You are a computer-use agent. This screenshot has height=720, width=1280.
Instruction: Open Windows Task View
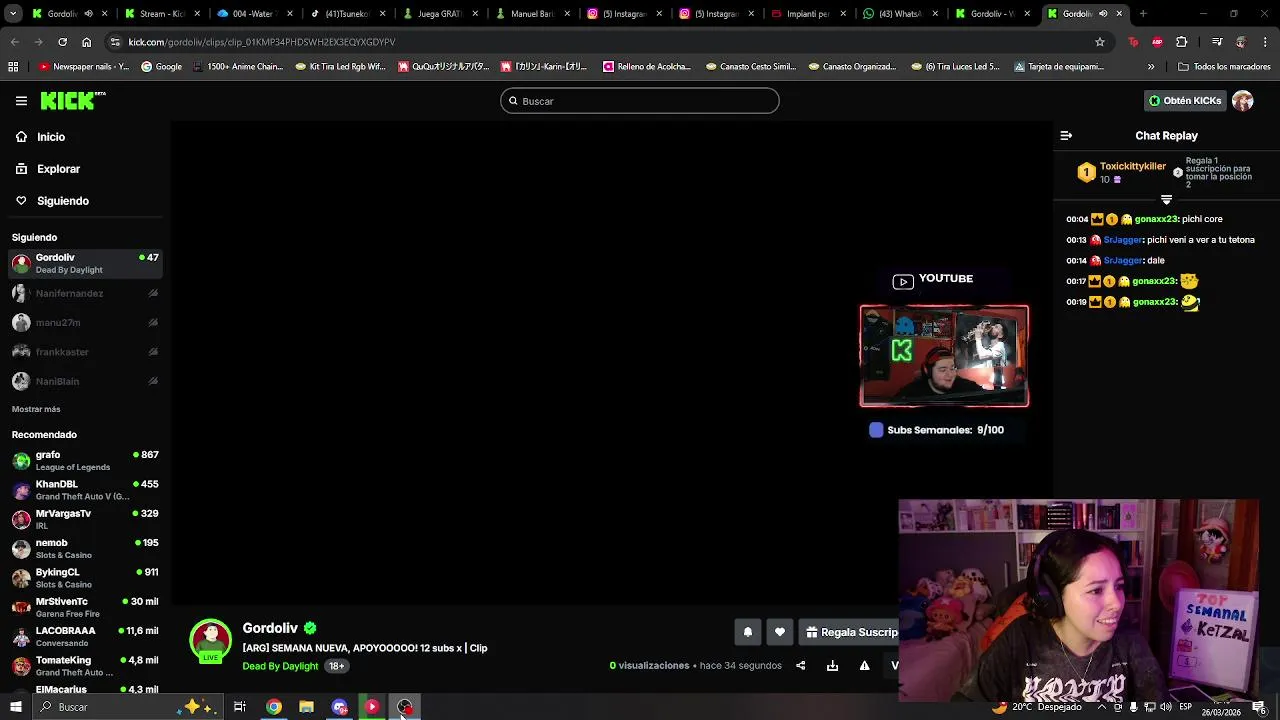[x=240, y=707]
